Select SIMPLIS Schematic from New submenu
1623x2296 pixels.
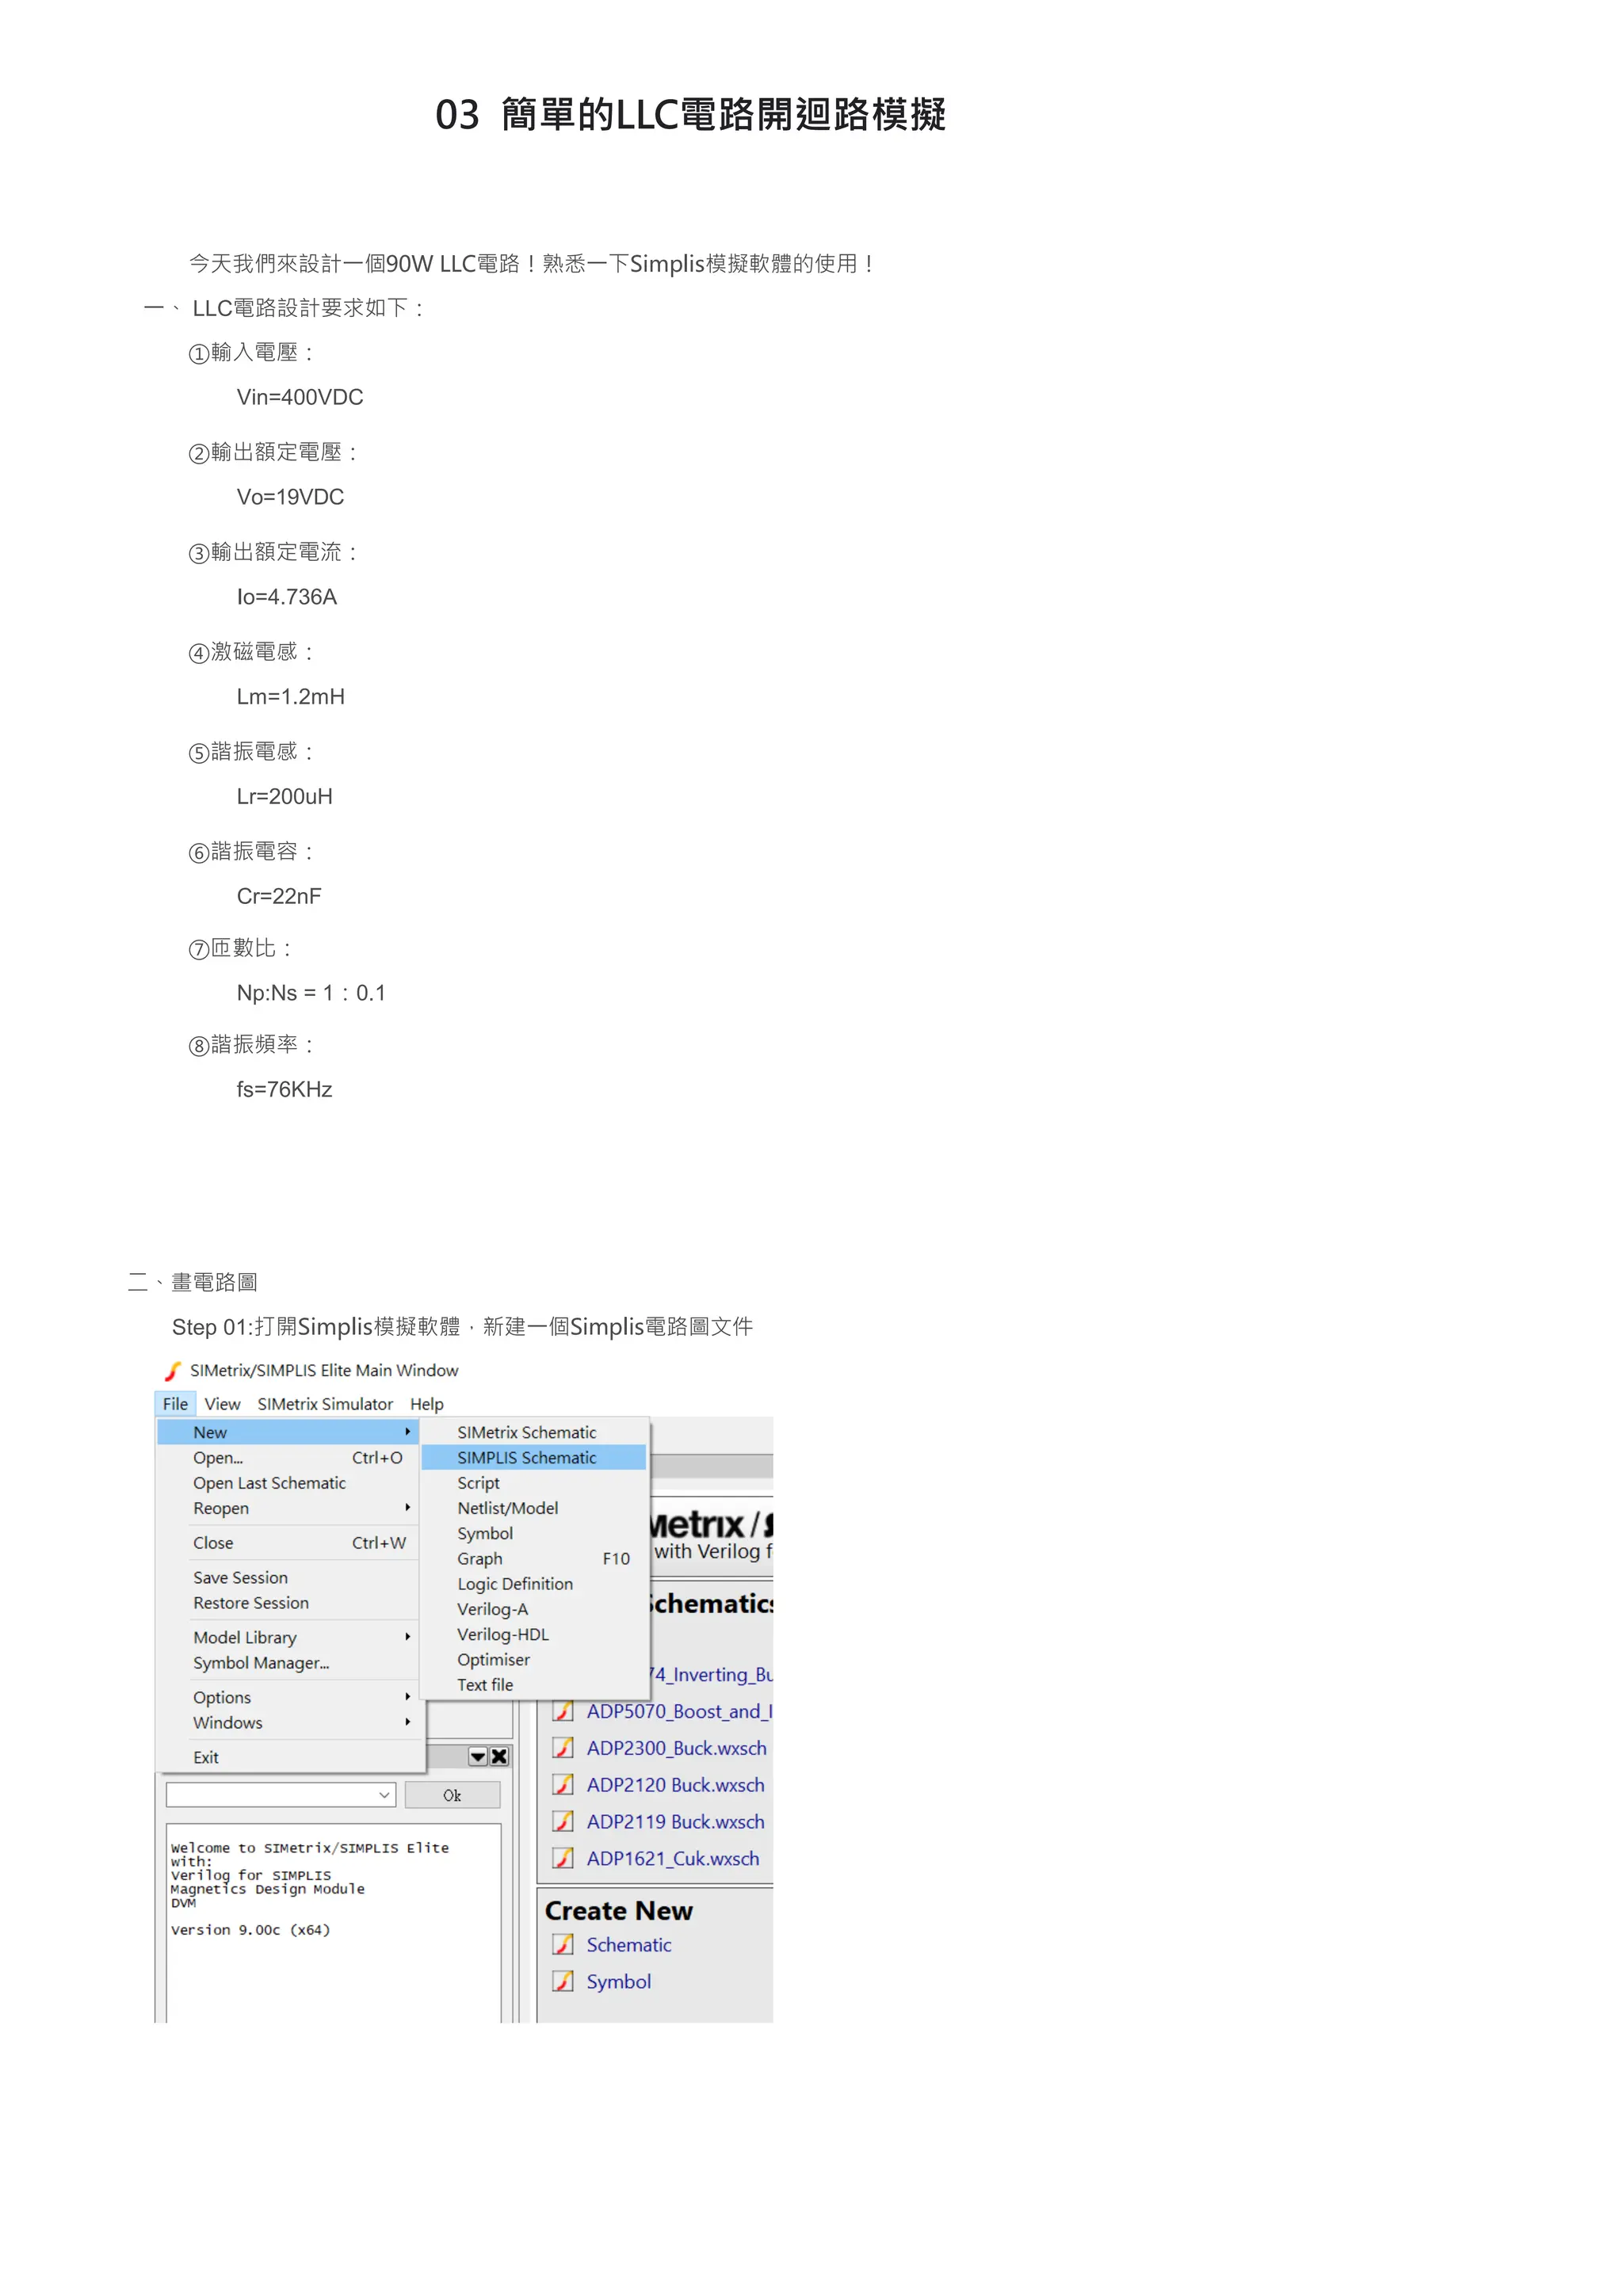coord(527,1457)
